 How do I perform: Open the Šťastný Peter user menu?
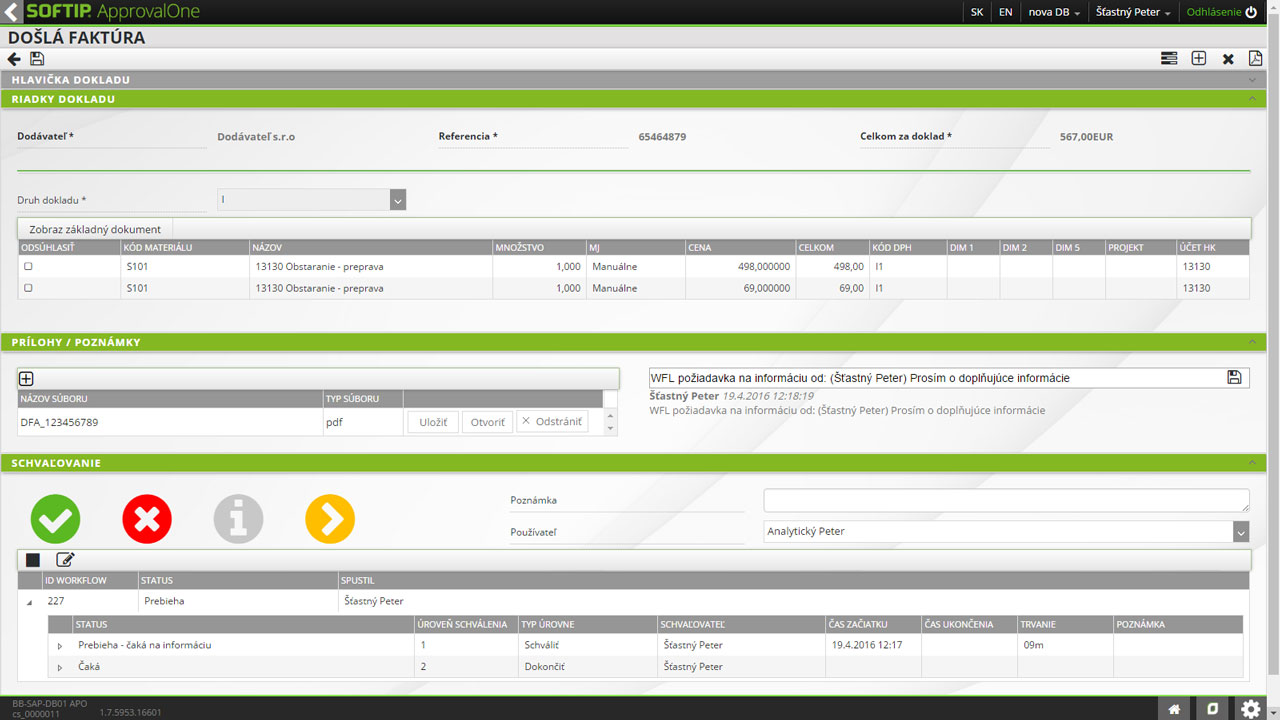(1132, 12)
